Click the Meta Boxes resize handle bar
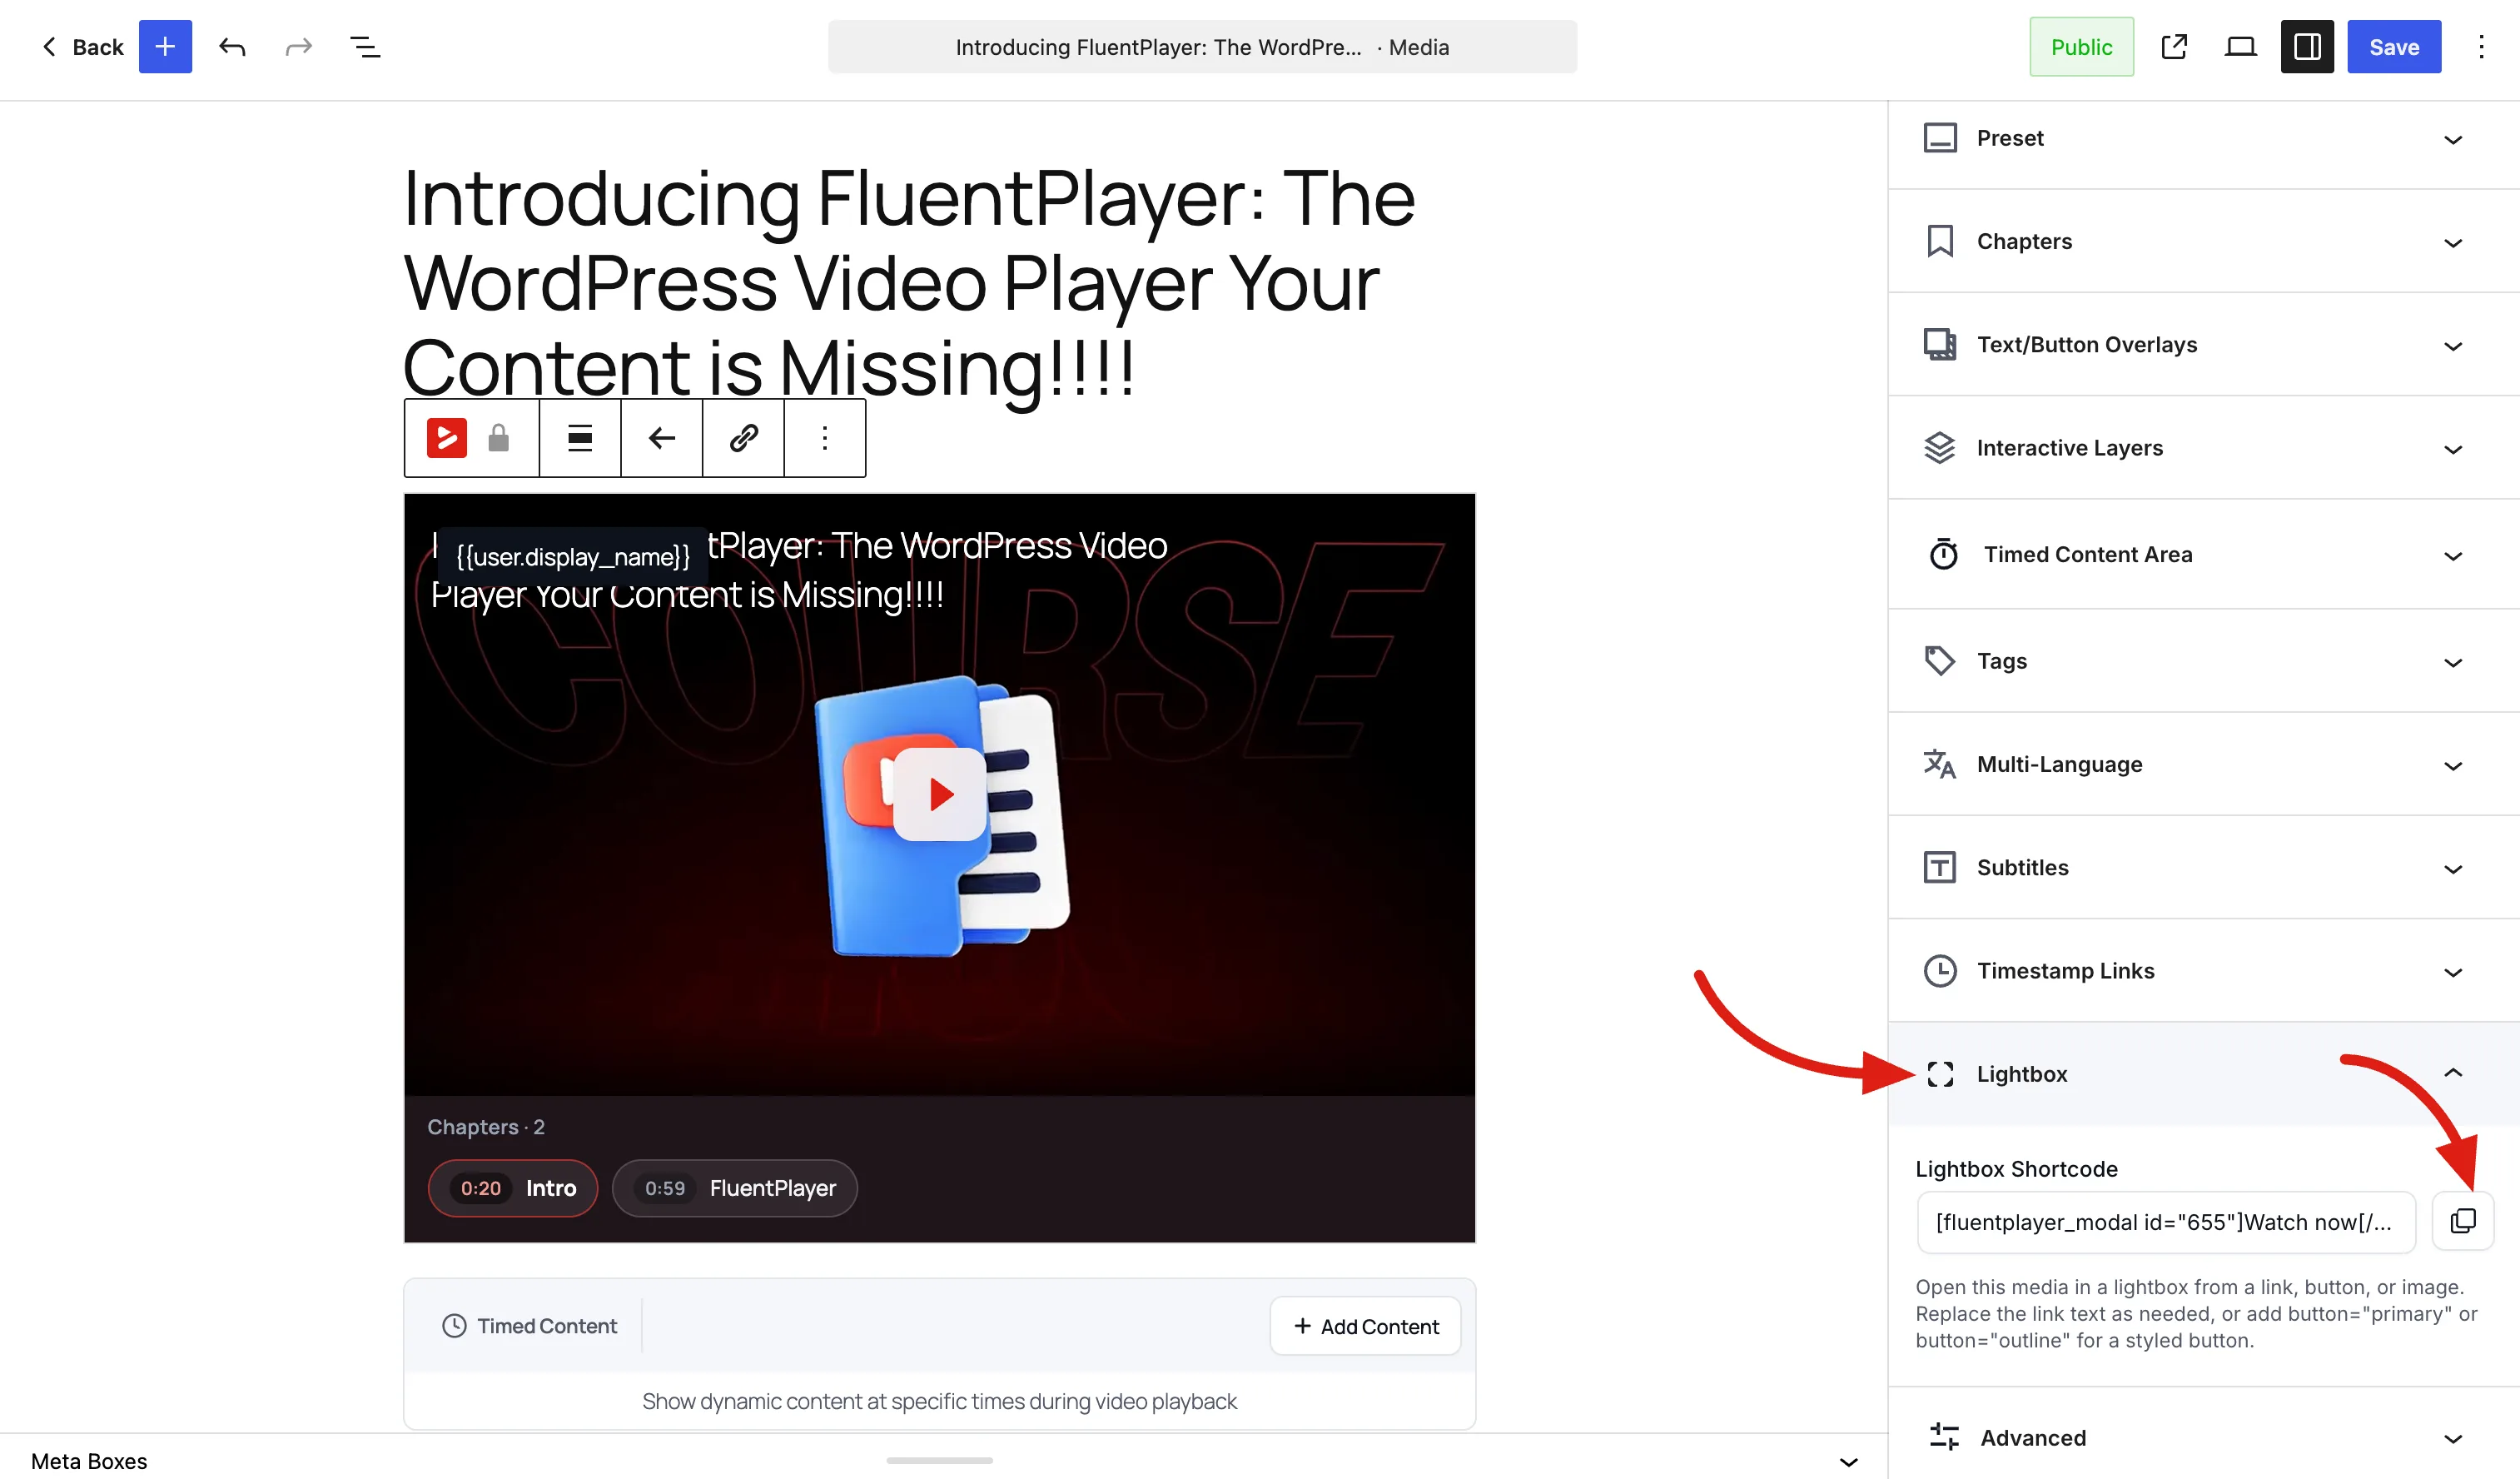 coord(939,1460)
